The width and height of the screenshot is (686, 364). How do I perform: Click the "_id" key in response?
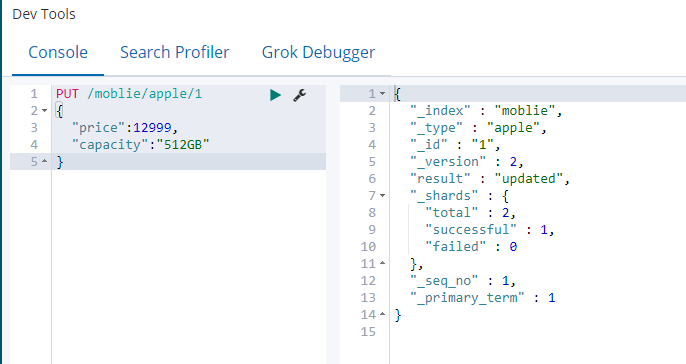click(x=428, y=145)
